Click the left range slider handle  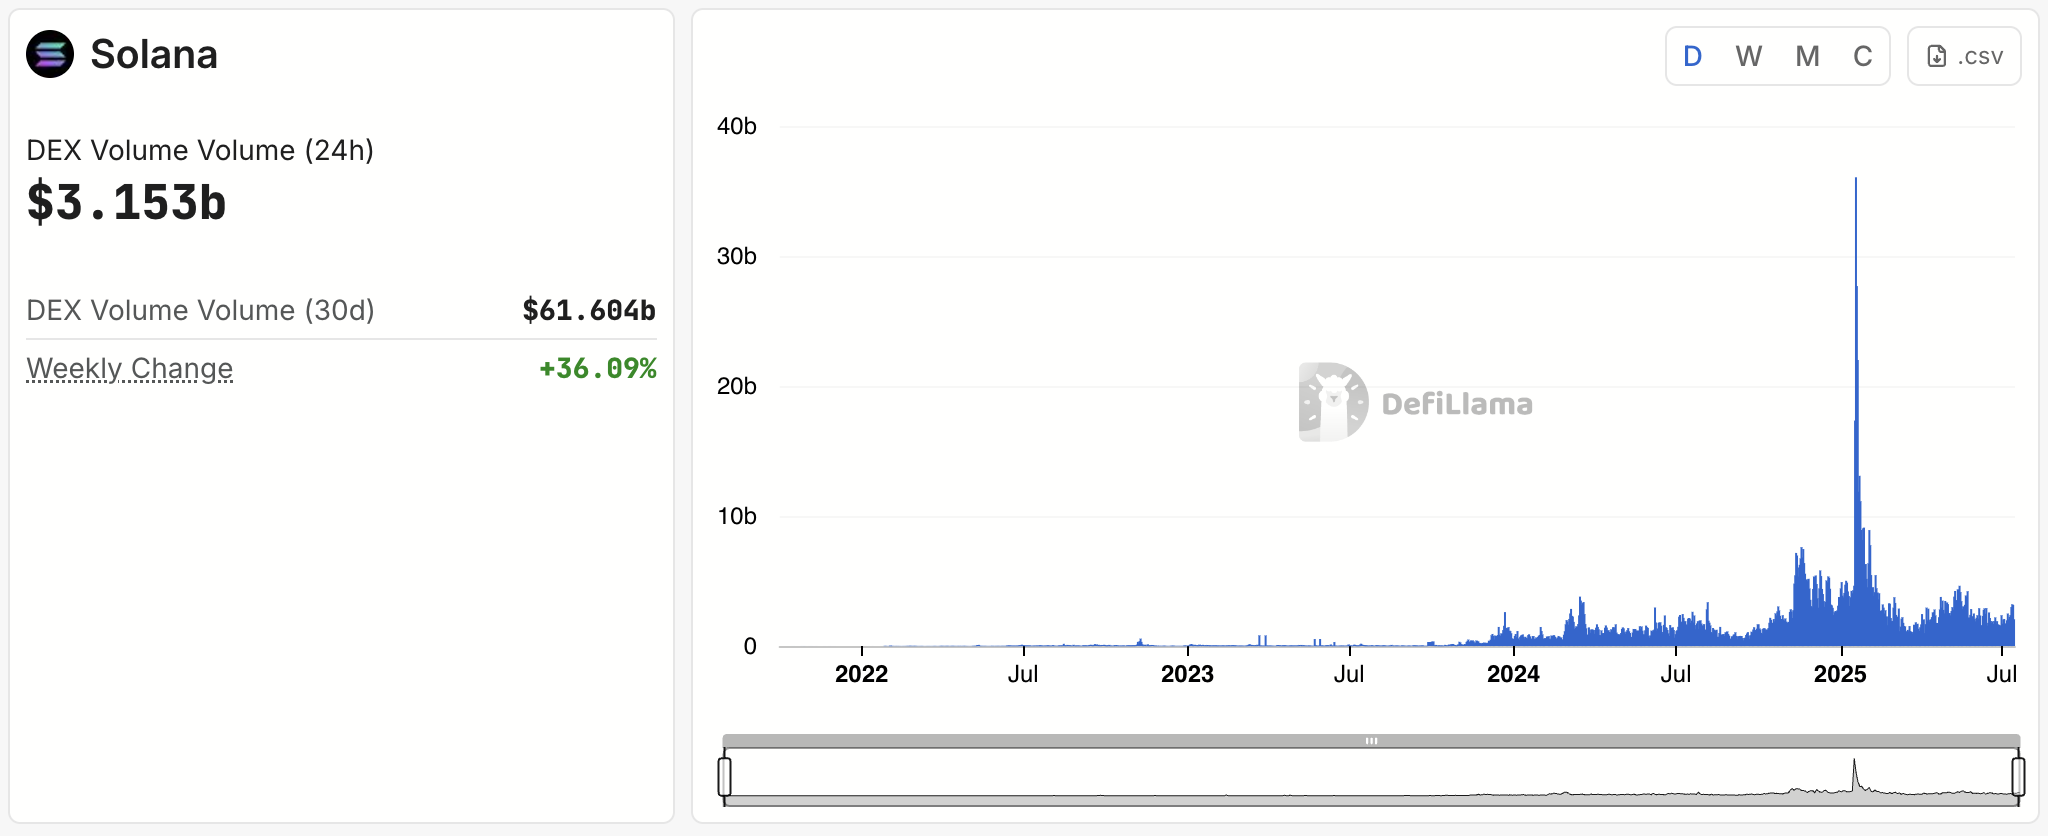tap(725, 777)
